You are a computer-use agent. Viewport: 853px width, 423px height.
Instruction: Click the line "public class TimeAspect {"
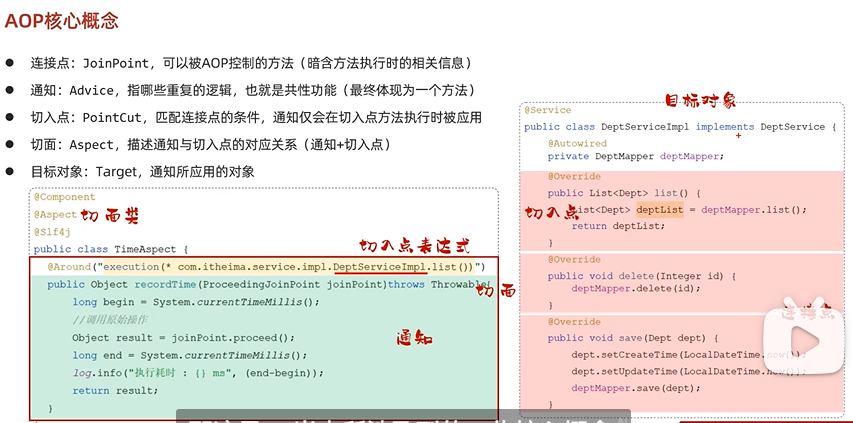110,250
